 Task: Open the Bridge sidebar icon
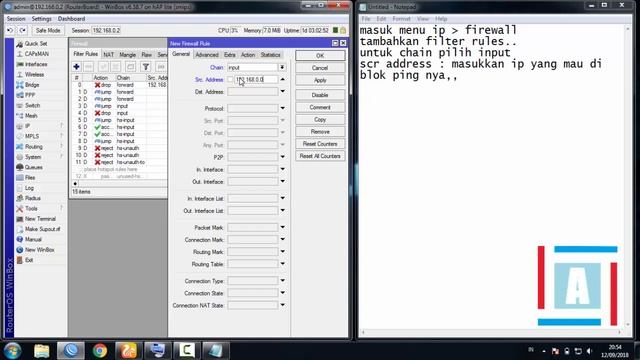pos(19,85)
